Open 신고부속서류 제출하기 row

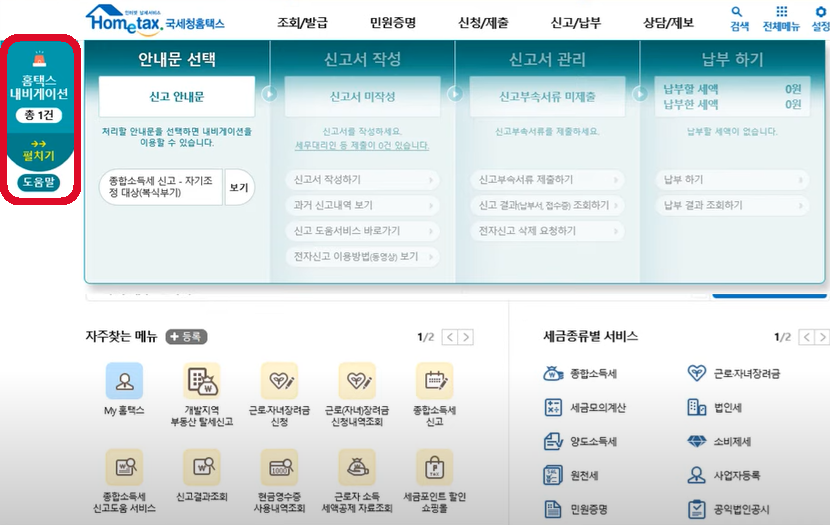pos(548,180)
